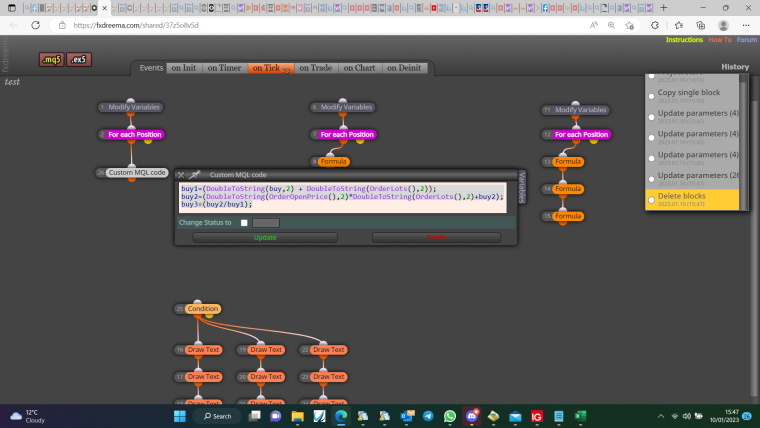Screen dimensions: 760x428
Task: Select the on Tick event tab
Action: pos(270,68)
